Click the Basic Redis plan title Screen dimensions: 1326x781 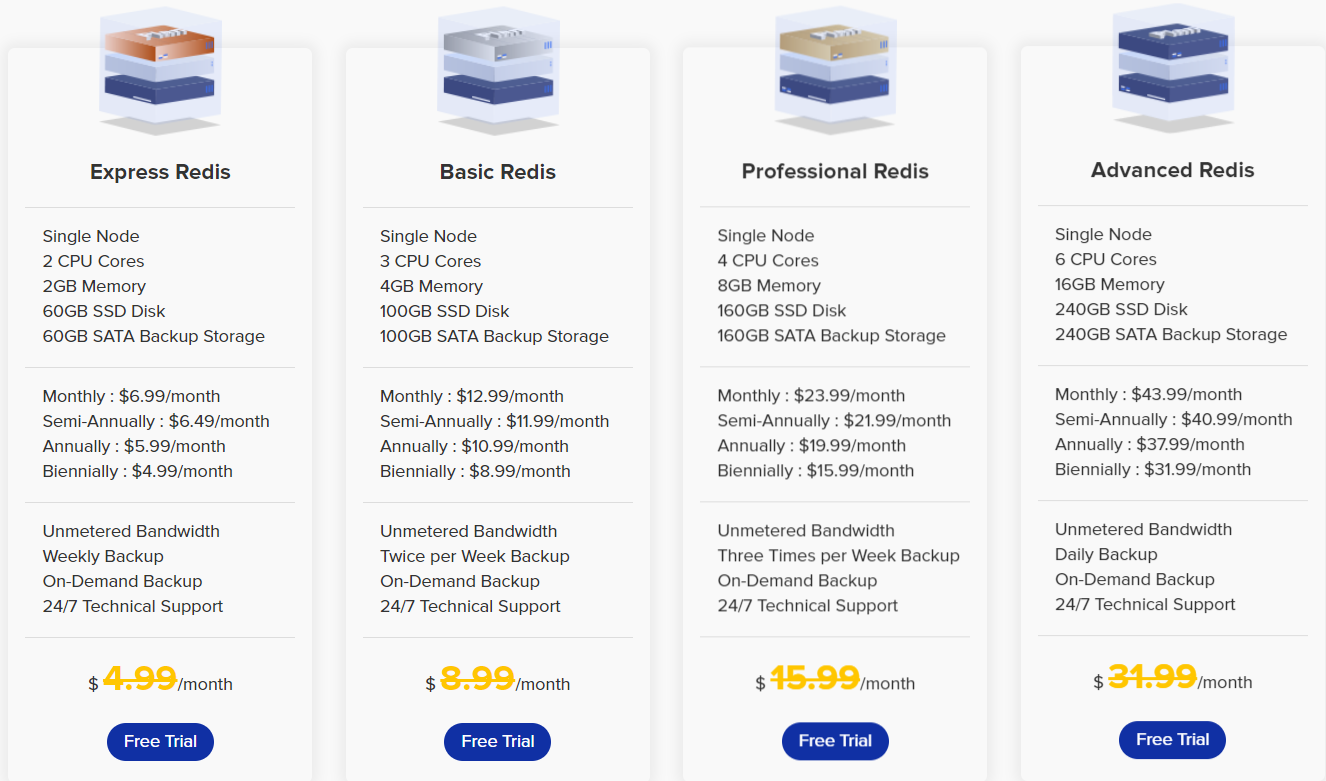click(497, 172)
